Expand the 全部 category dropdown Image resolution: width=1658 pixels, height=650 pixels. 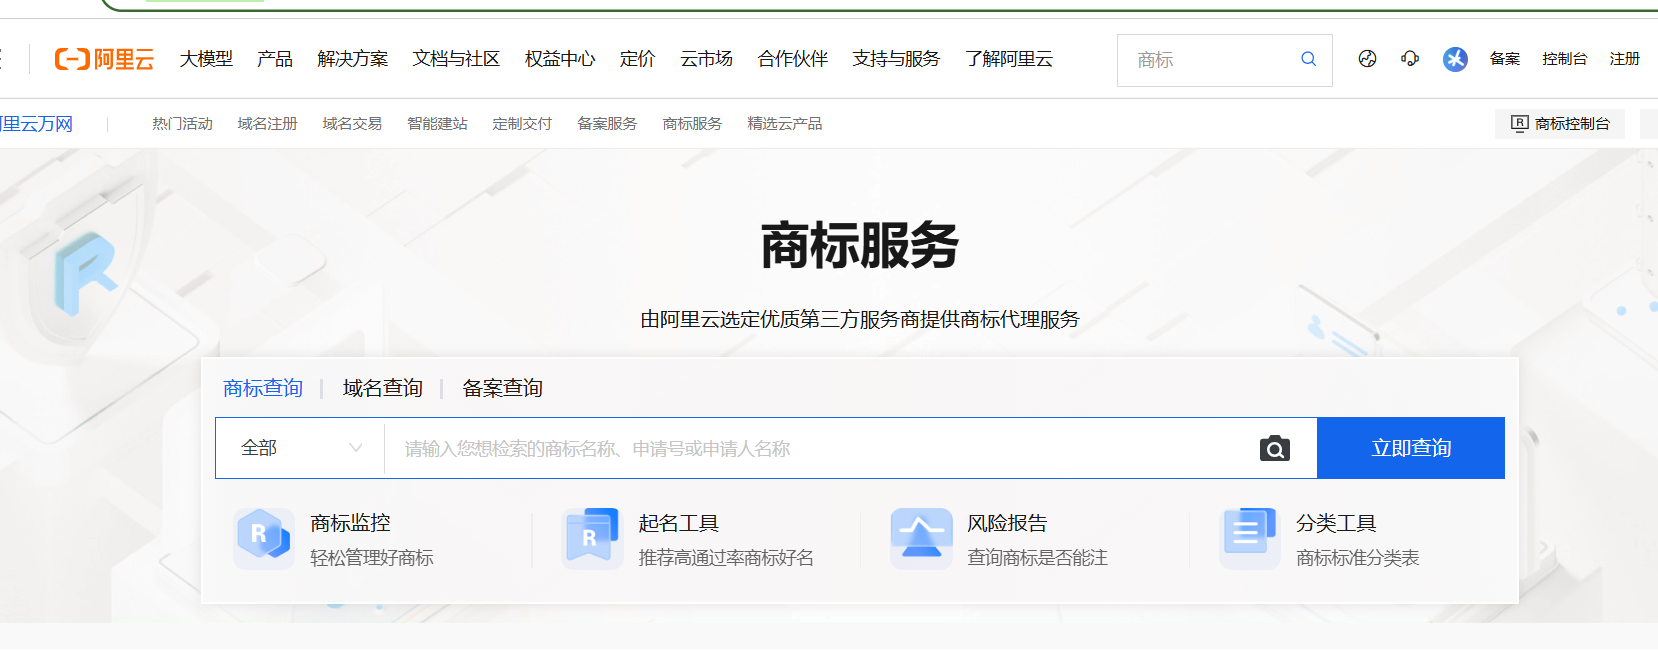click(x=300, y=448)
